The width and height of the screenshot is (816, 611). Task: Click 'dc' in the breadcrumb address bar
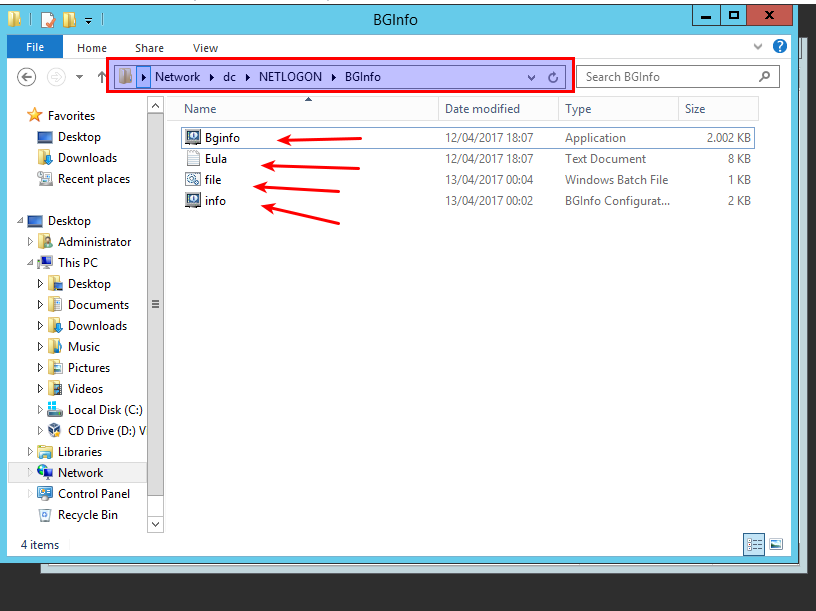point(232,76)
